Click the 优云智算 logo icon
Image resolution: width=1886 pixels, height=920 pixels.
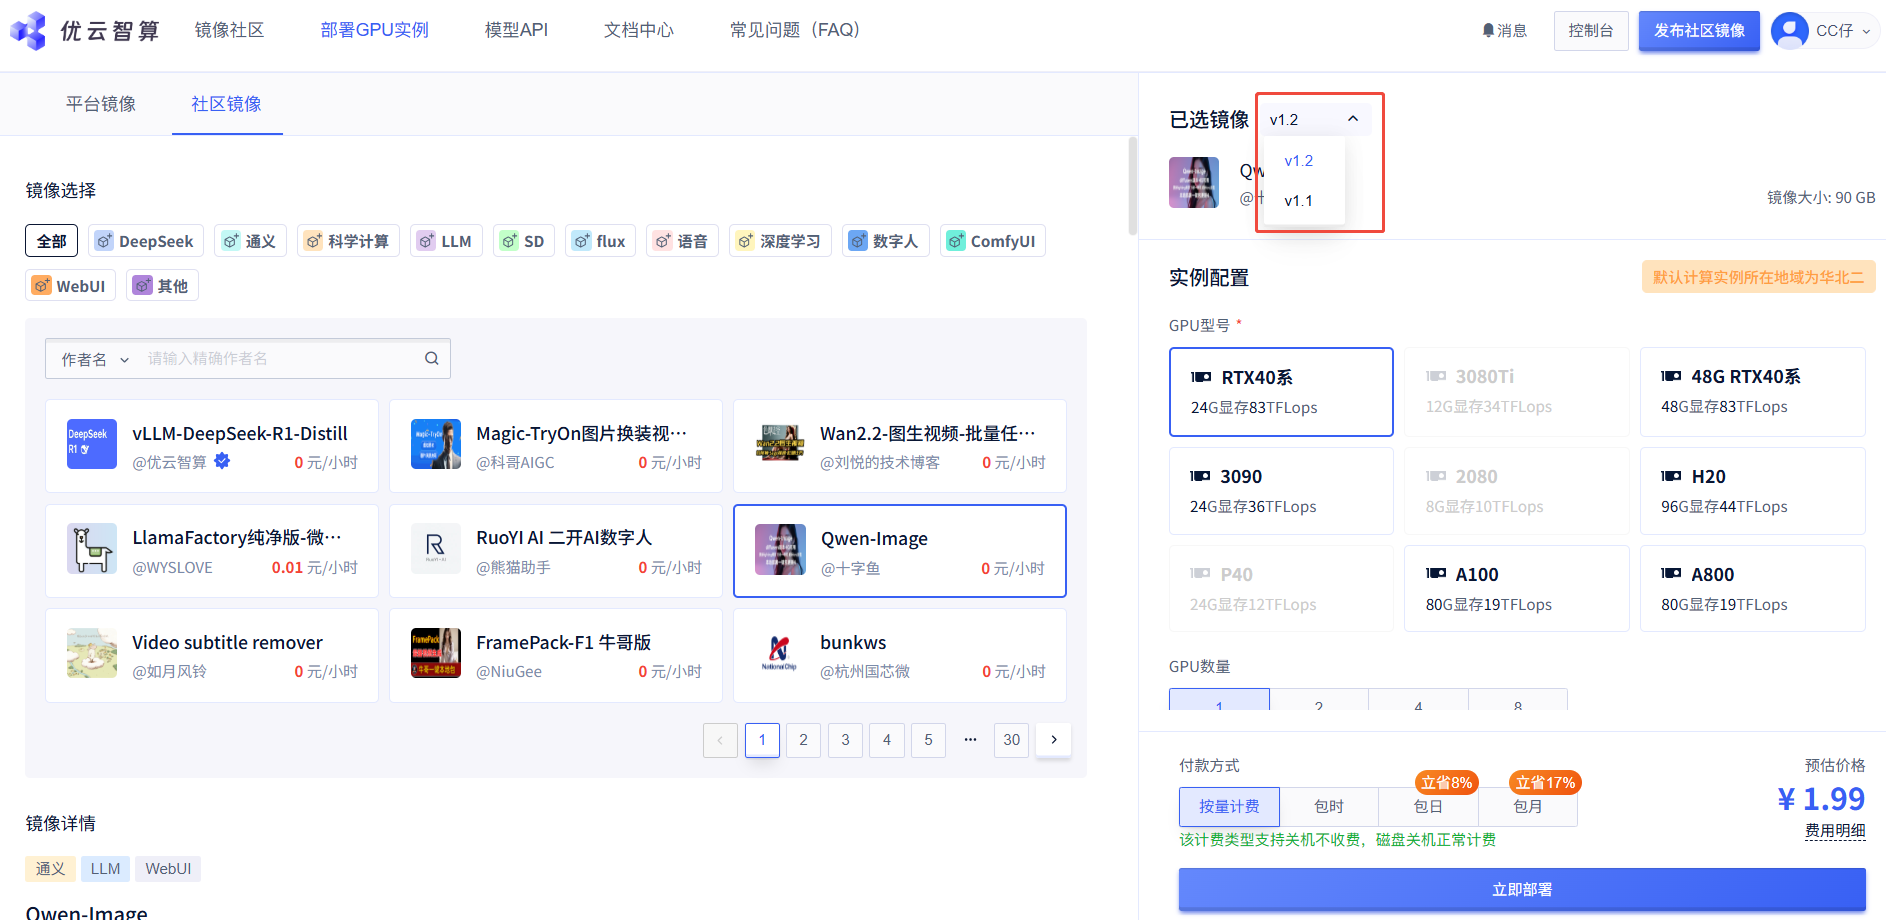tap(28, 30)
